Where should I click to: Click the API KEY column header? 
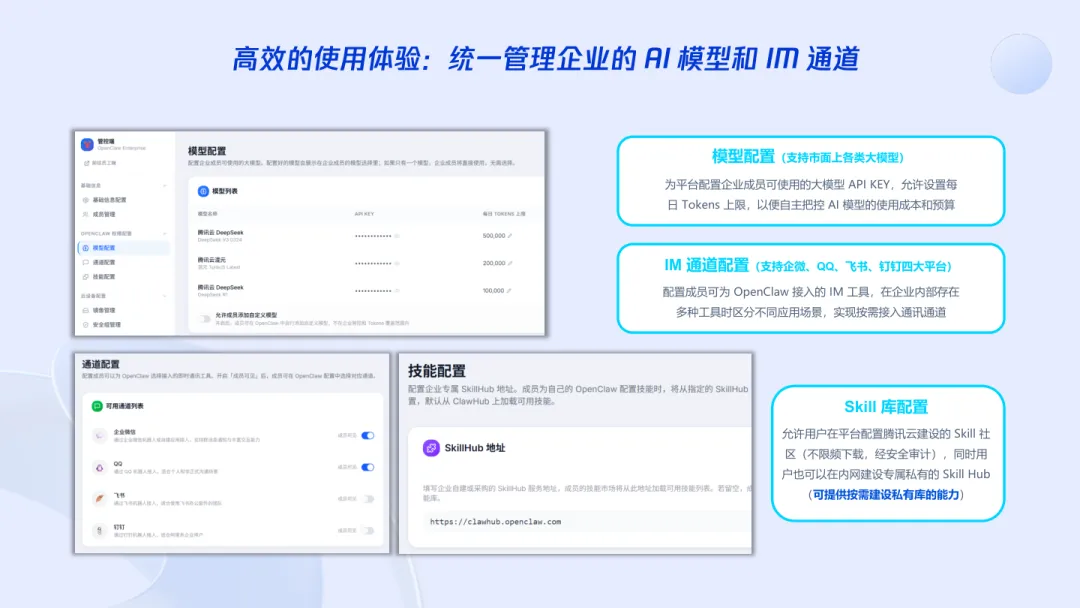(364, 214)
